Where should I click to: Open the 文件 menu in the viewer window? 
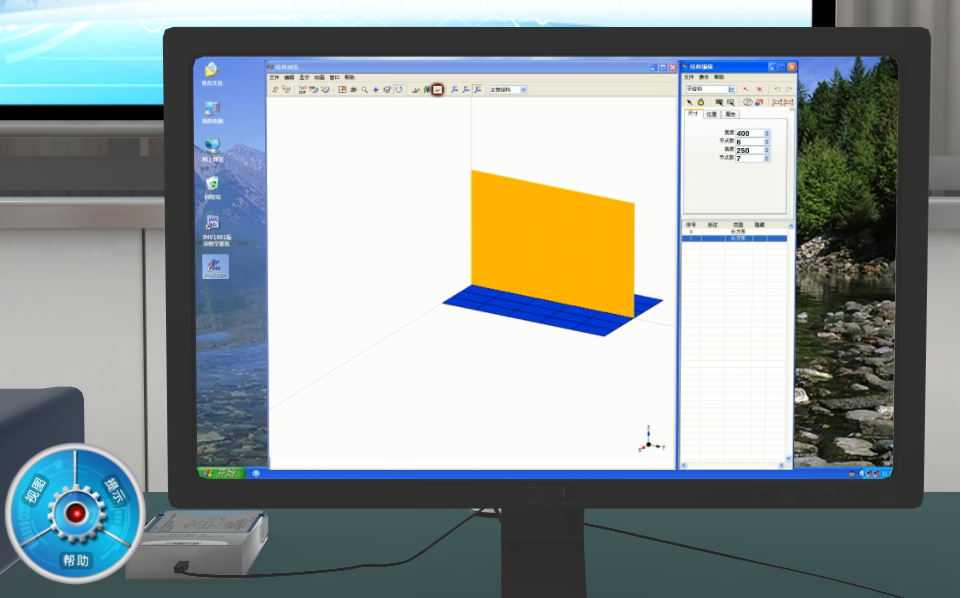coord(274,77)
